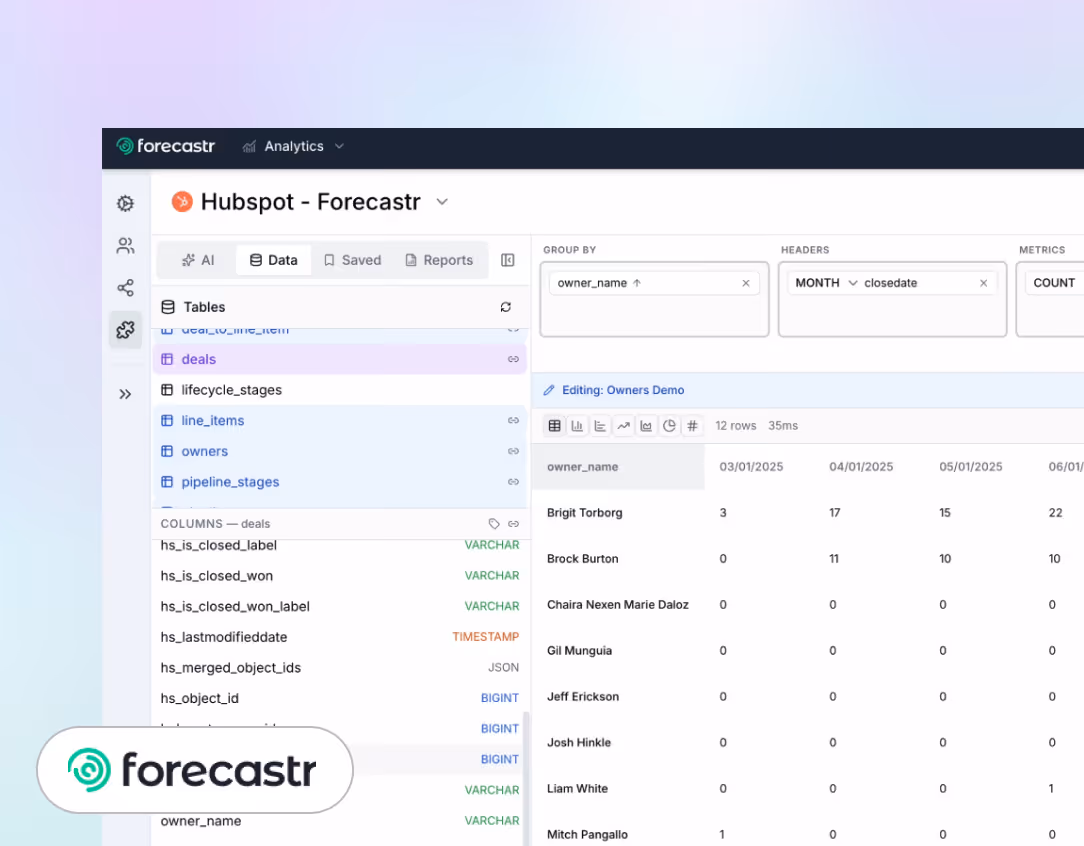Click the Gil Munguia row name
Image resolution: width=1084 pixels, height=846 pixels.
click(x=579, y=651)
